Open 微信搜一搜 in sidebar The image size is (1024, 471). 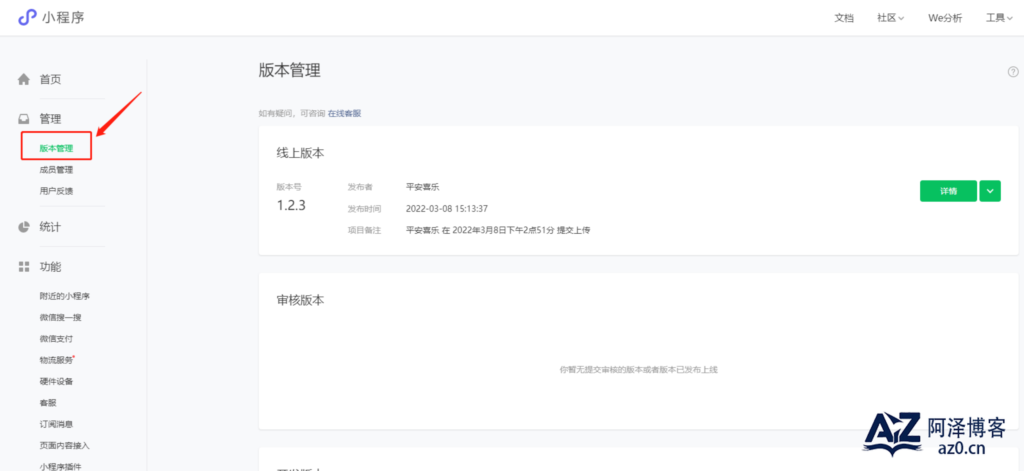[61, 317]
